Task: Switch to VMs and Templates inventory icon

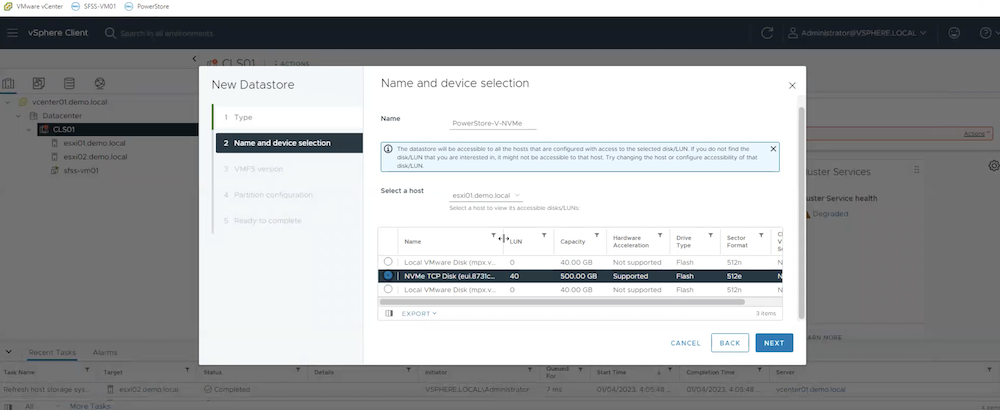Action: 39,84
